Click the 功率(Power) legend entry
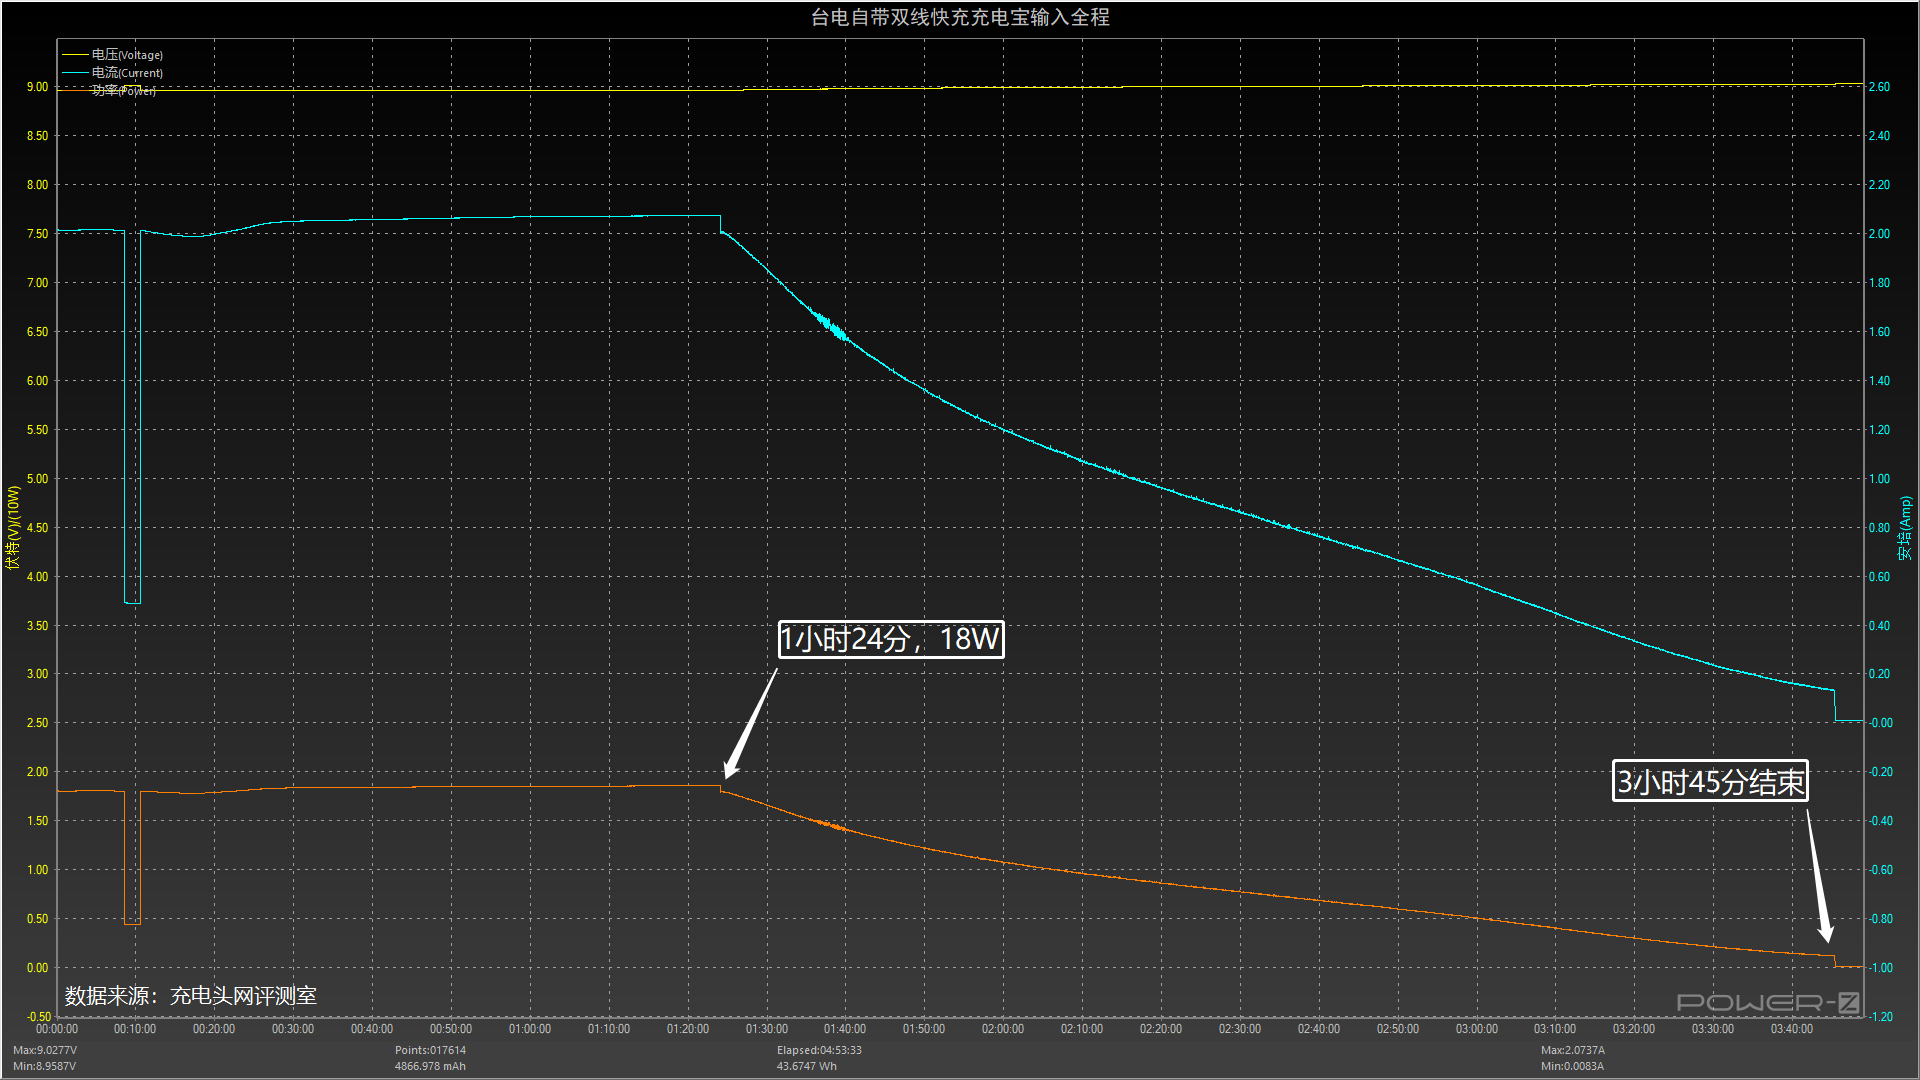Screen dimensions: 1920x1080 pos(124,91)
